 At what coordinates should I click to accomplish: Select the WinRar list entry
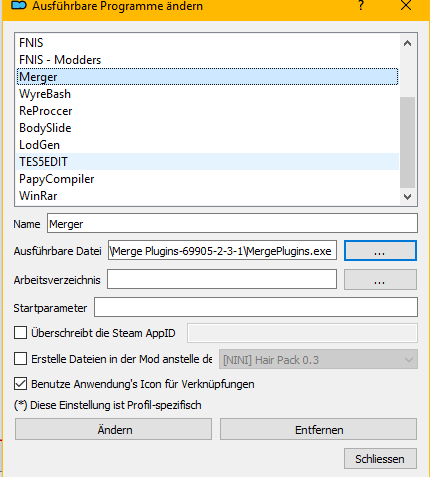click(208, 196)
